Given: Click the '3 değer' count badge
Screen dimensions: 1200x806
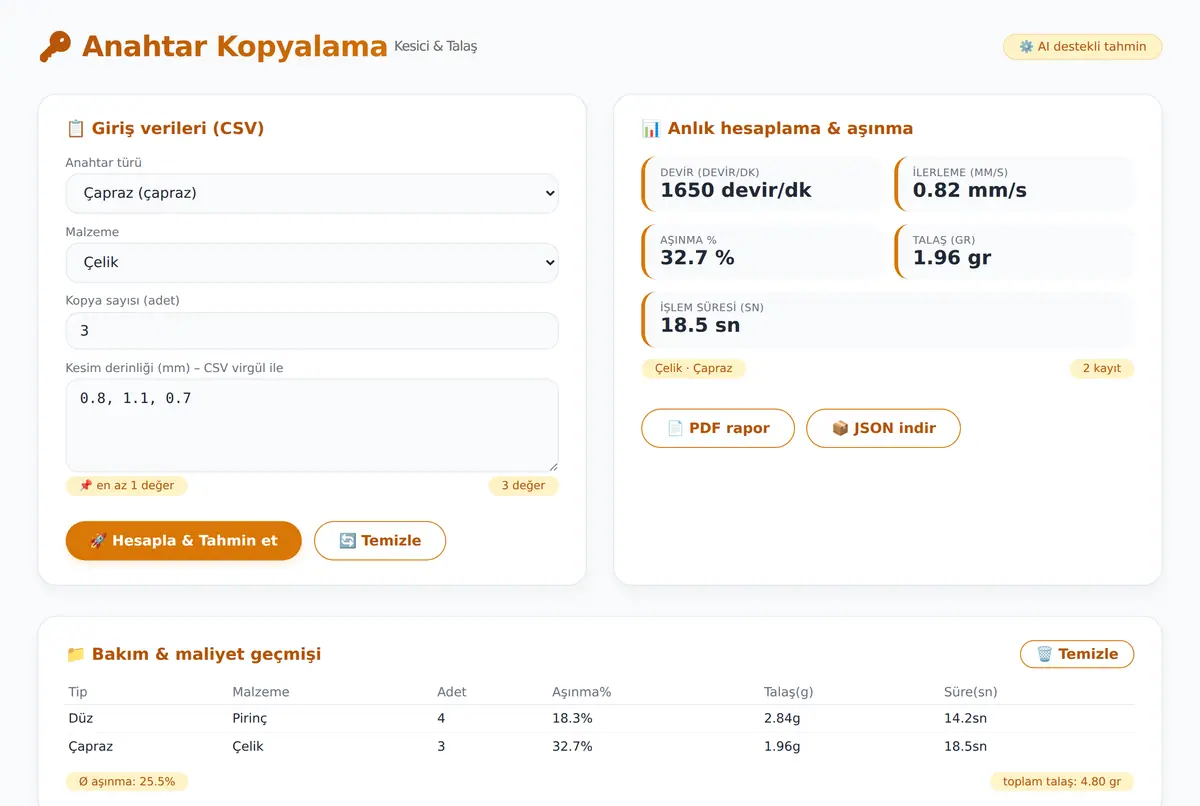Looking at the screenshot, I should 523,486.
